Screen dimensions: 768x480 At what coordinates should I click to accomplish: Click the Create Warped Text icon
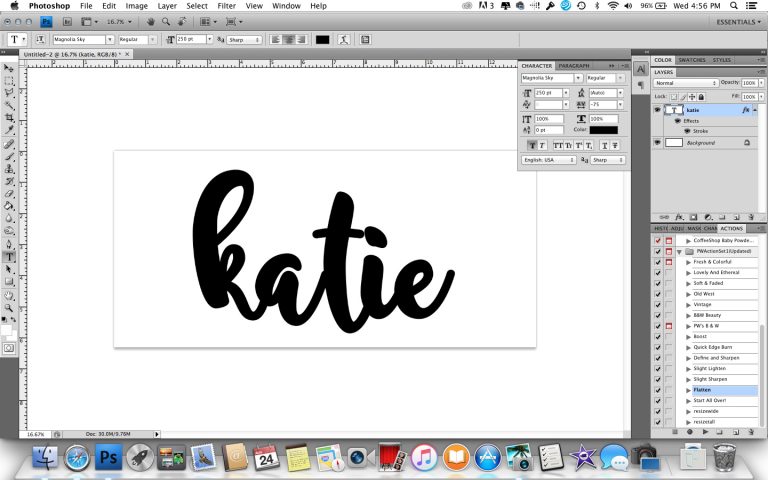344,40
